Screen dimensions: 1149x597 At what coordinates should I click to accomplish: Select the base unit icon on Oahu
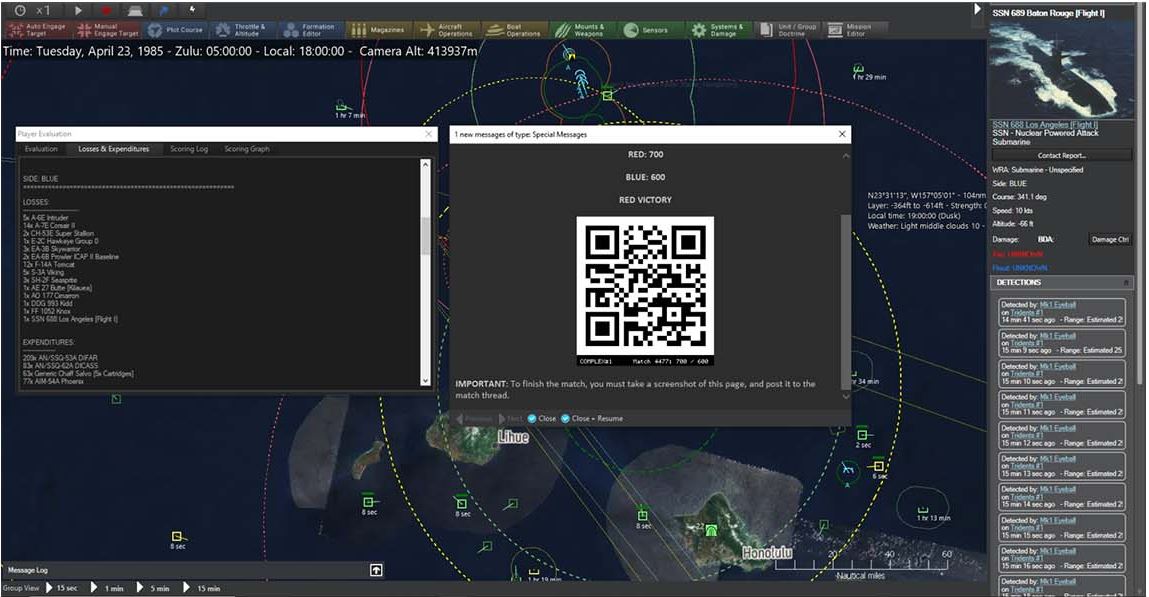coord(710,530)
